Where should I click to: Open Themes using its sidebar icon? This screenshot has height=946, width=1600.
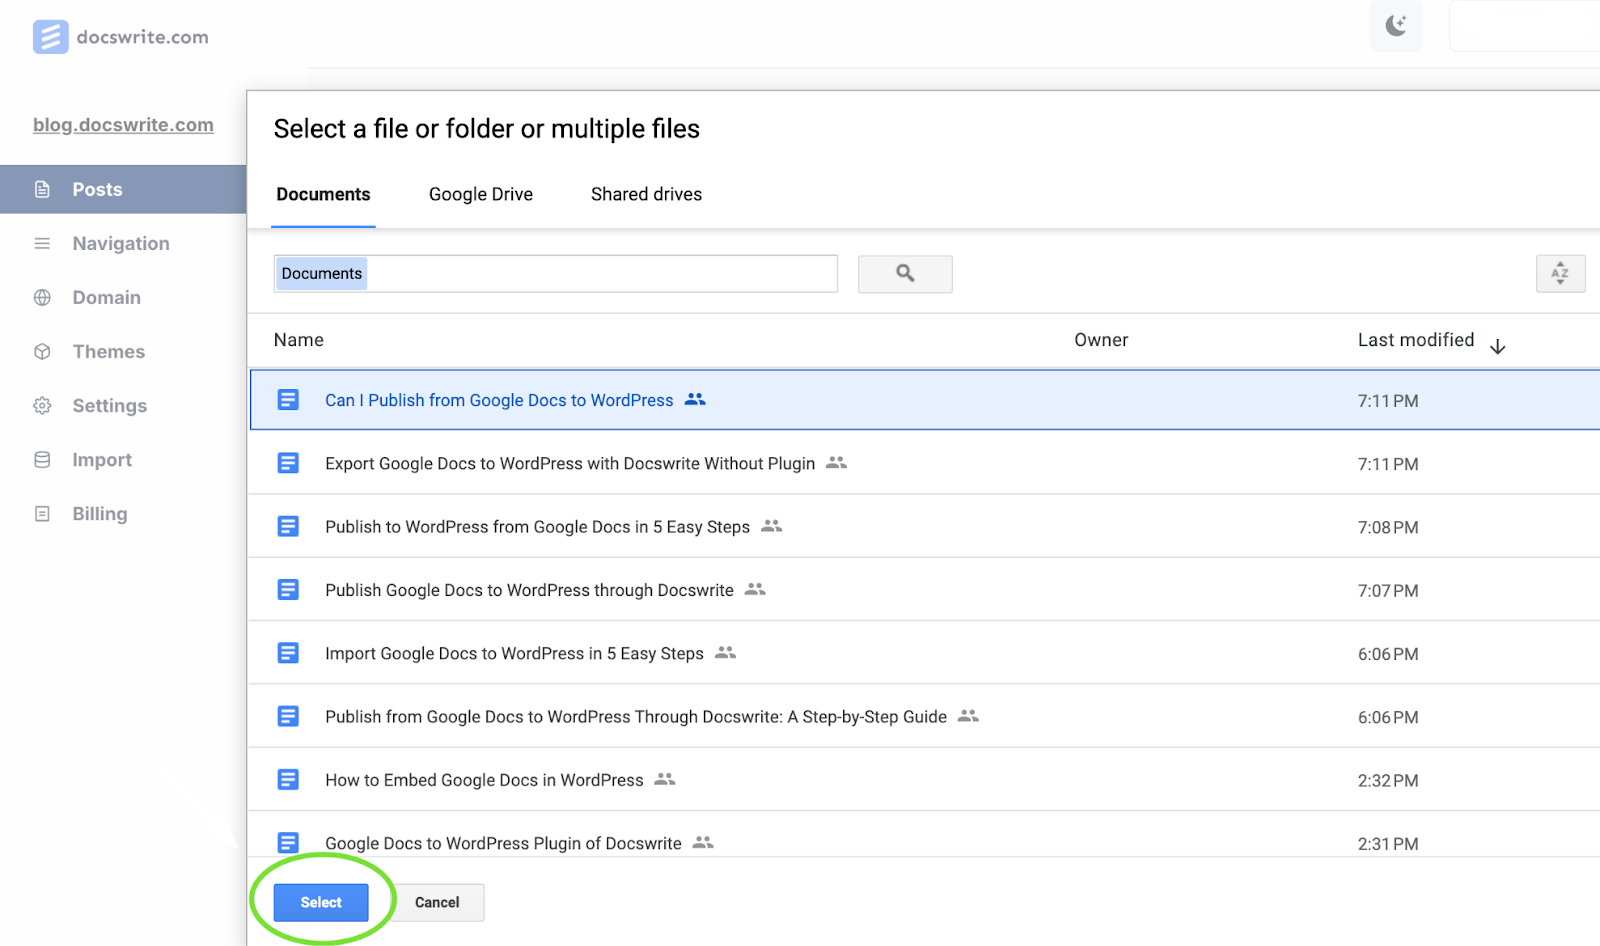[41, 351]
